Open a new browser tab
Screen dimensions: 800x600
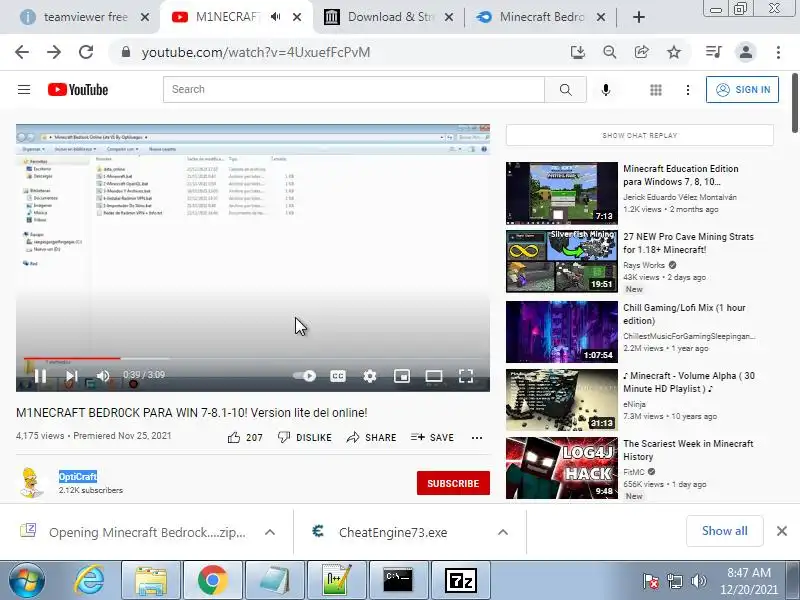[638, 17]
